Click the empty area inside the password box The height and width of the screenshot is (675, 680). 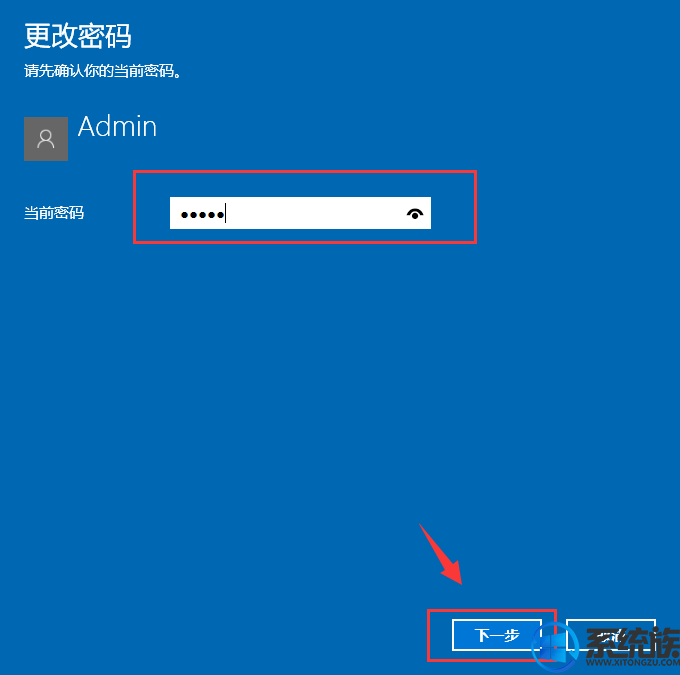(x=316, y=213)
